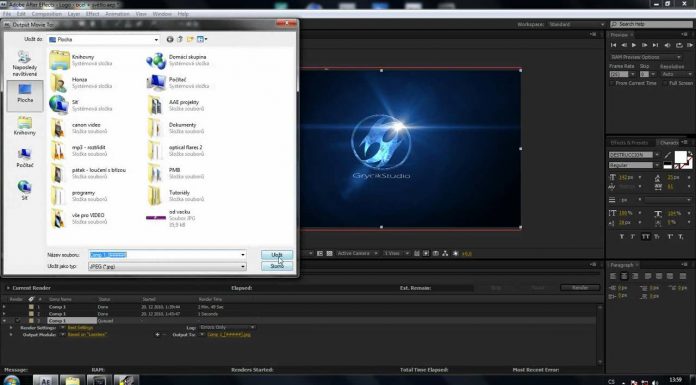Image resolution: width=696 pixels, height=385 pixels.
Task: Switch to Effects & Presets tab
Action: (629, 143)
